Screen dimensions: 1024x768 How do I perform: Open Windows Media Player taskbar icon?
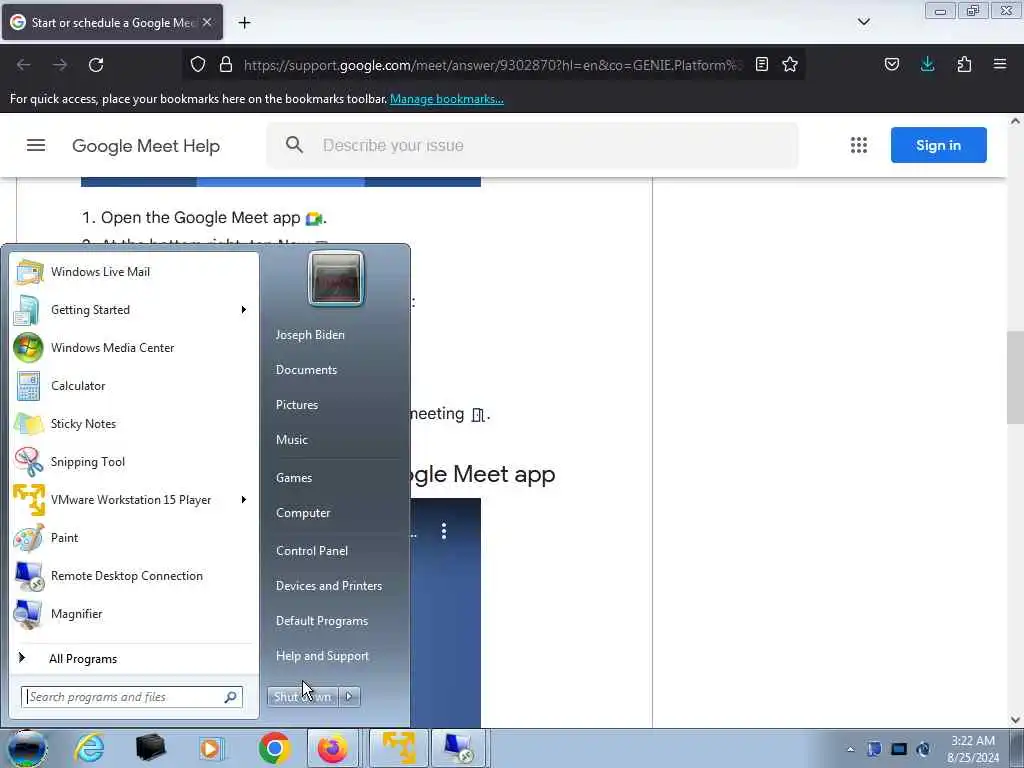(210, 748)
